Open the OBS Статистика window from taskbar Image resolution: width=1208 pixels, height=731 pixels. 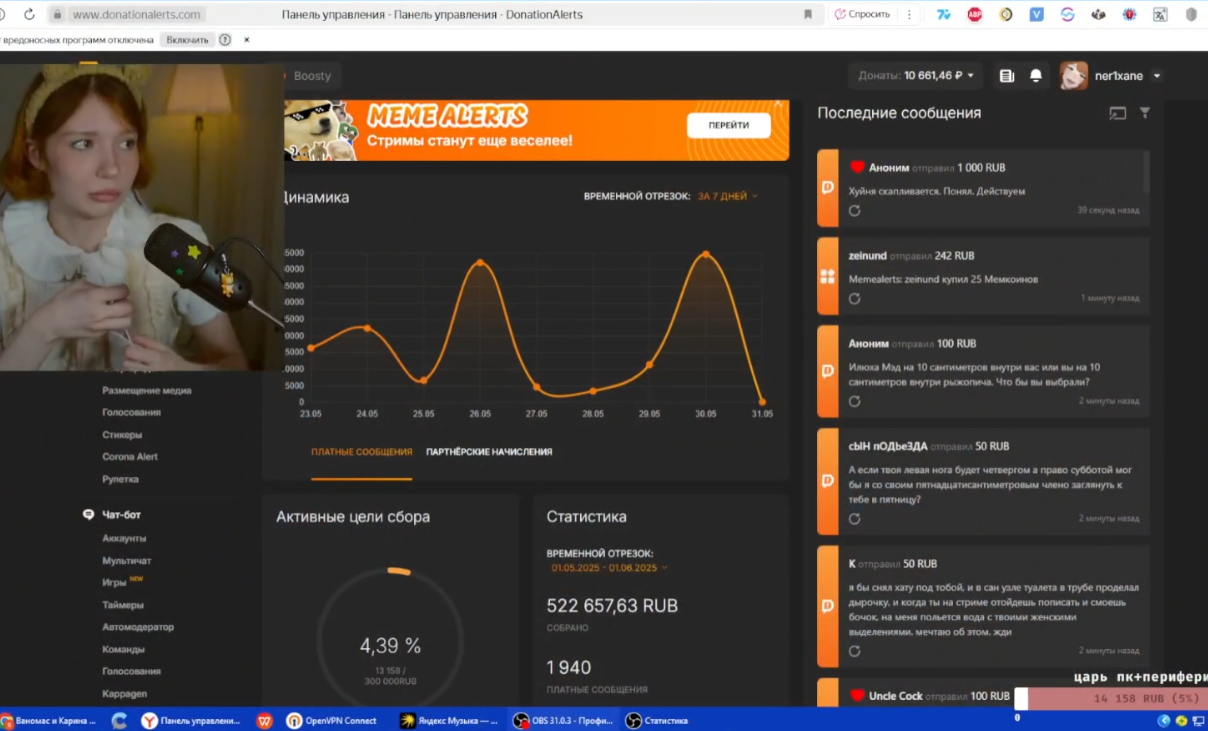pyautogui.click(x=658, y=720)
